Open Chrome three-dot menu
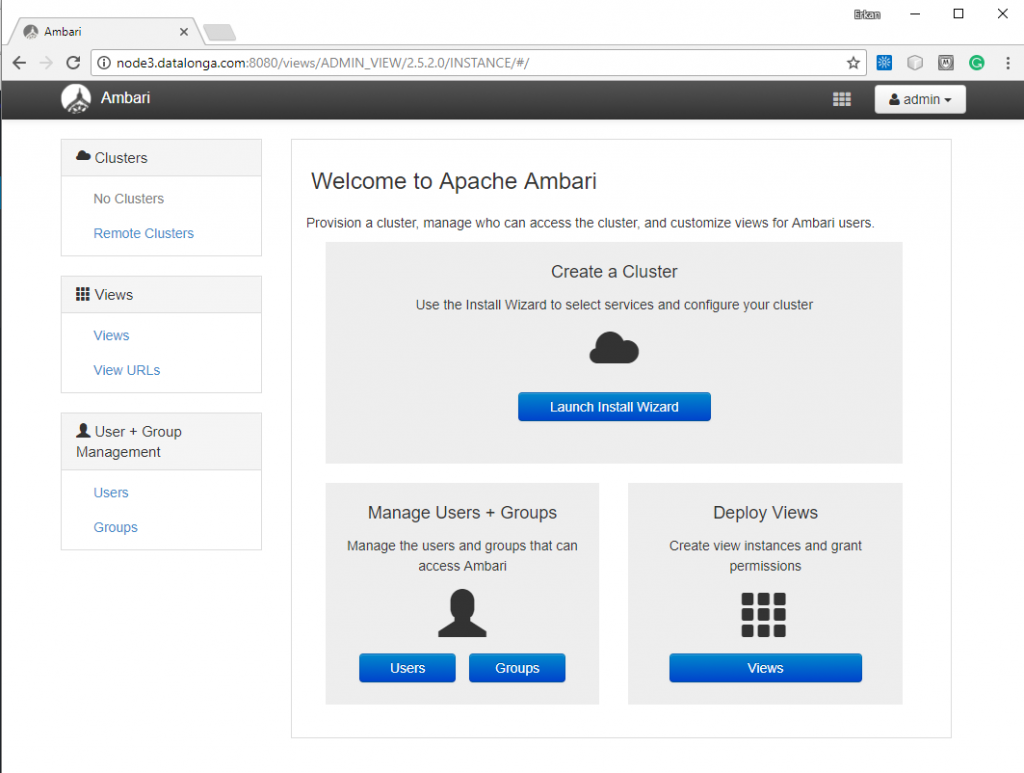 coord(1008,63)
